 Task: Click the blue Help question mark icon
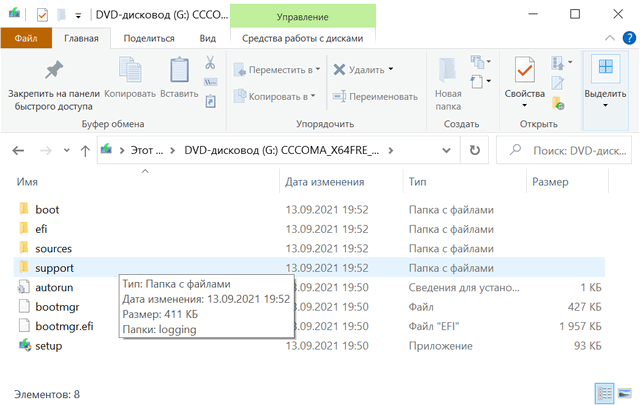[629, 38]
